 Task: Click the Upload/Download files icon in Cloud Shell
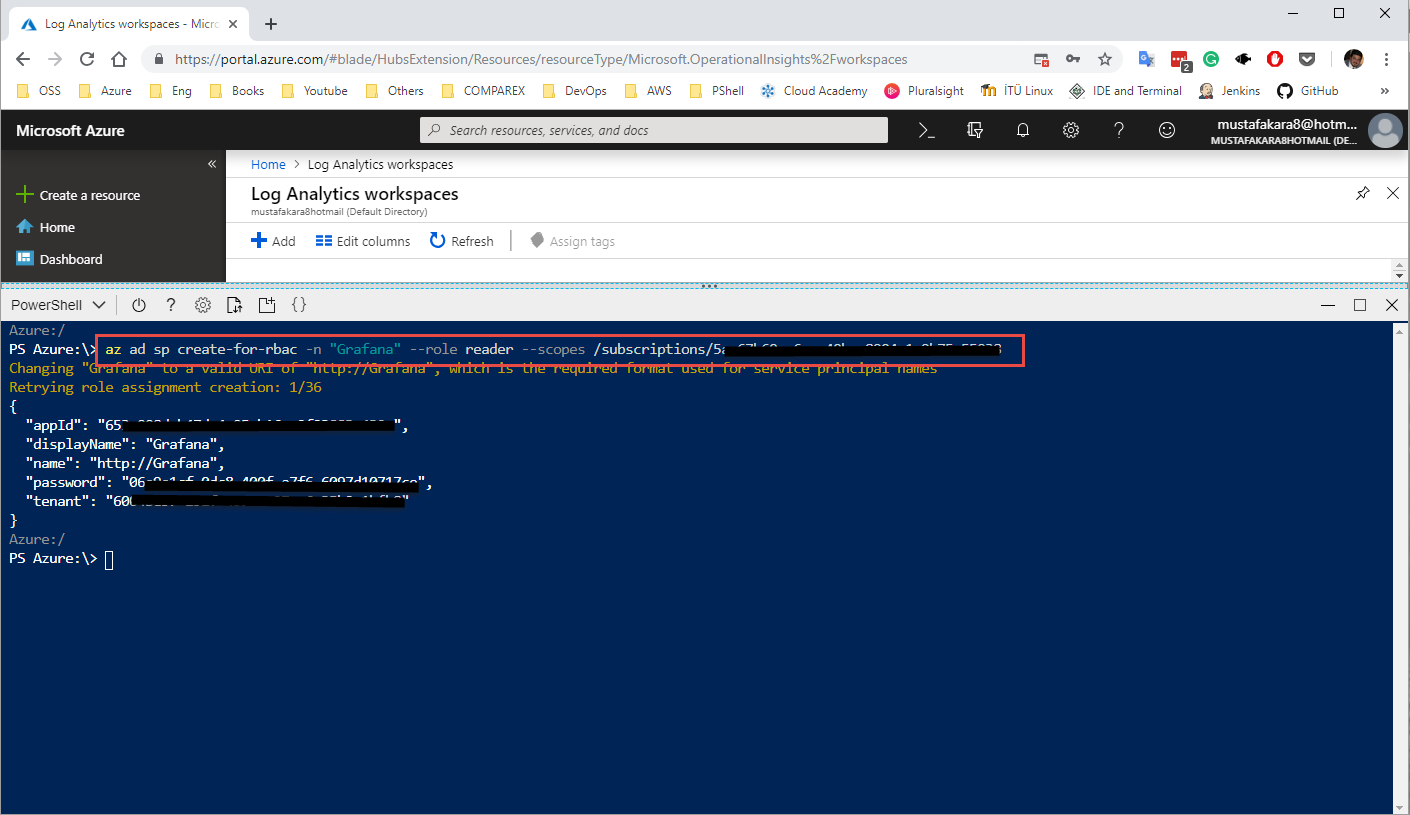(235, 305)
